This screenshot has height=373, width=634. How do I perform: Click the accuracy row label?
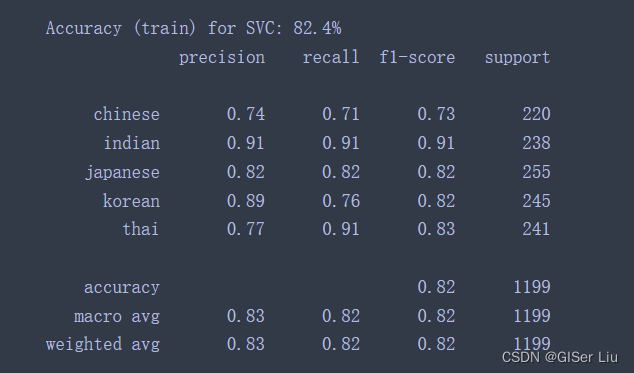click(x=122, y=288)
